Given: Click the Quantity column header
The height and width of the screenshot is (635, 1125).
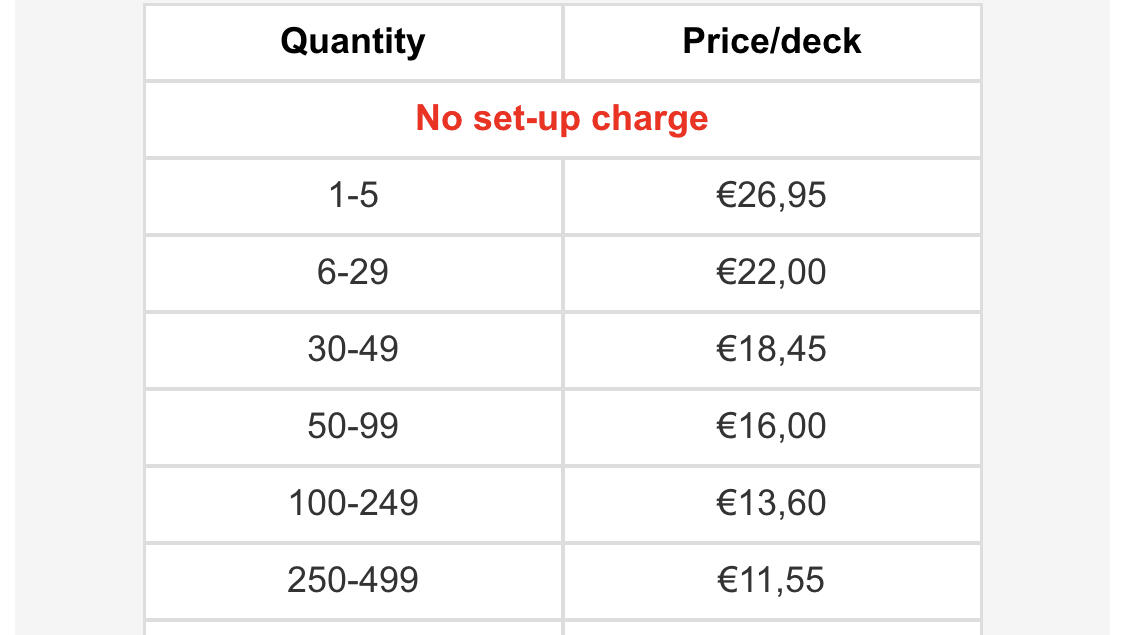Looking at the screenshot, I should 353,42.
